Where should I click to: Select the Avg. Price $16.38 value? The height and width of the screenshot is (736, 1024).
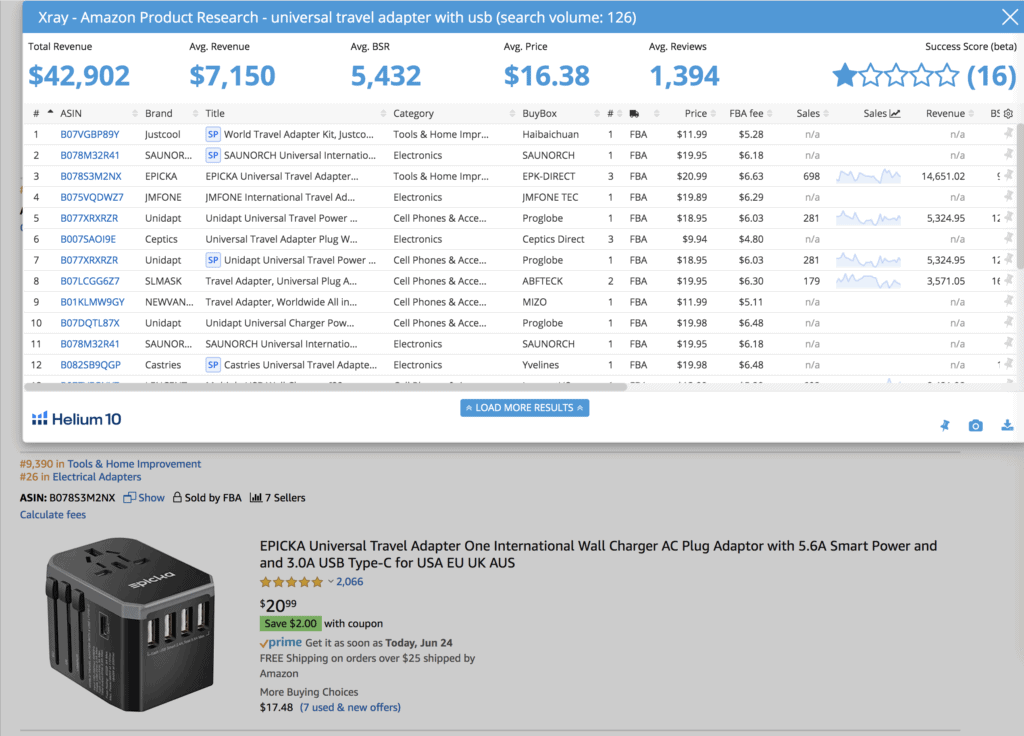[x=547, y=76]
